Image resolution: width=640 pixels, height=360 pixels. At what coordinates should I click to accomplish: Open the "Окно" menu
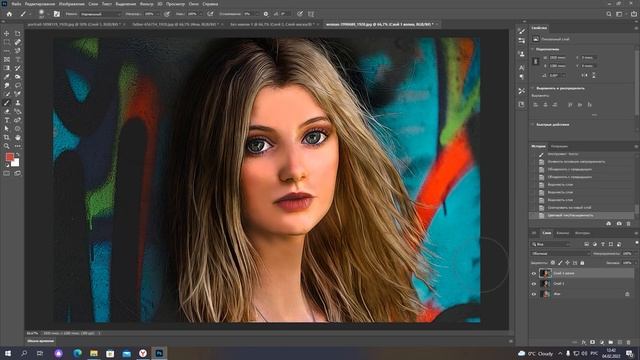point(194,4)
